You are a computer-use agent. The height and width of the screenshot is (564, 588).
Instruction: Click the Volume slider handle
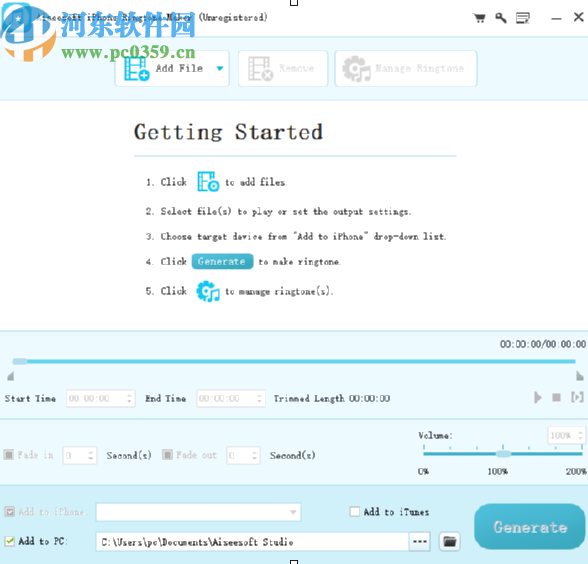click(503, 454)
